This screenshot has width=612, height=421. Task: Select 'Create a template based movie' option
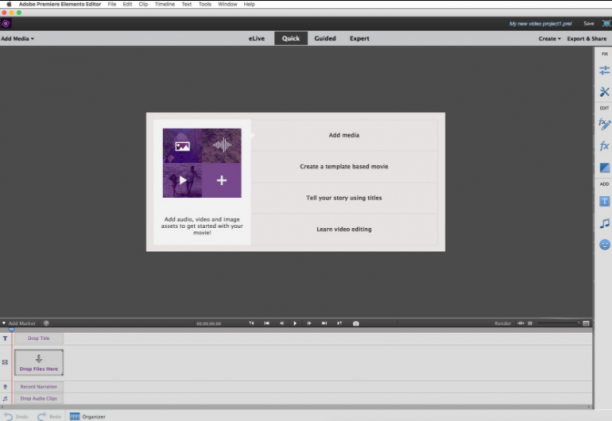[x=344, y=166]
